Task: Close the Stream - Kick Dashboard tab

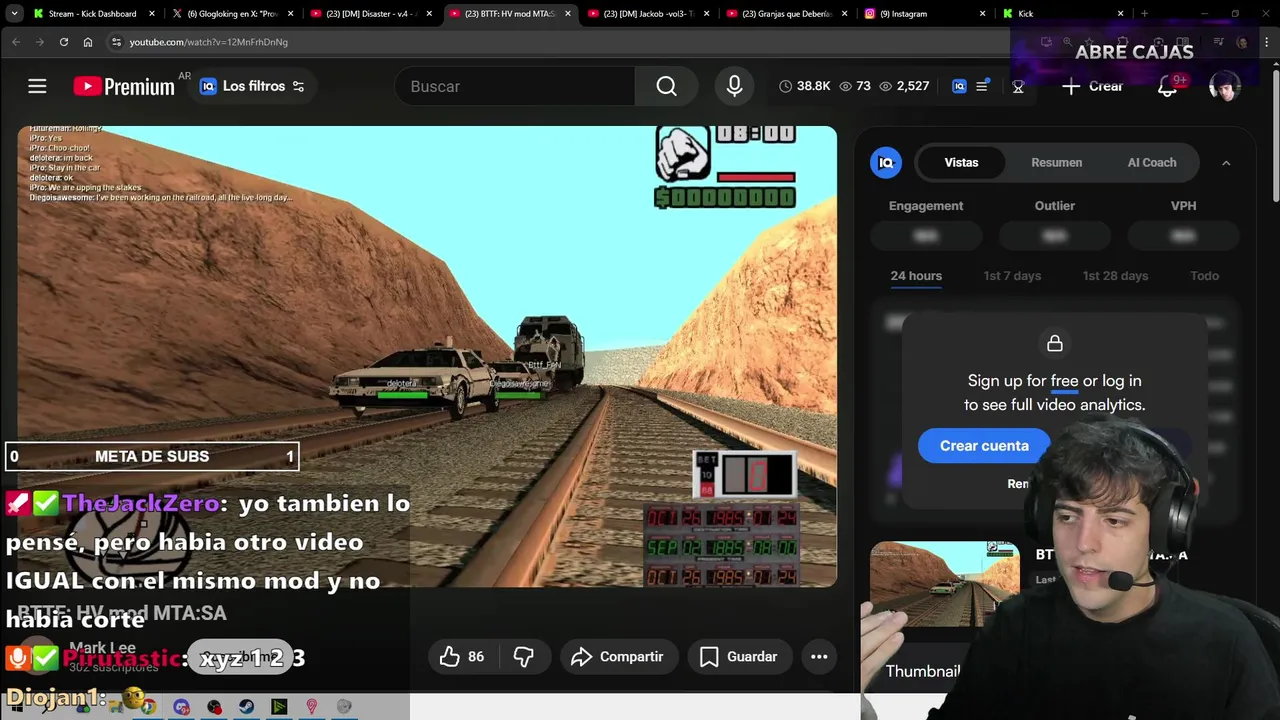Action: (152, 14)
